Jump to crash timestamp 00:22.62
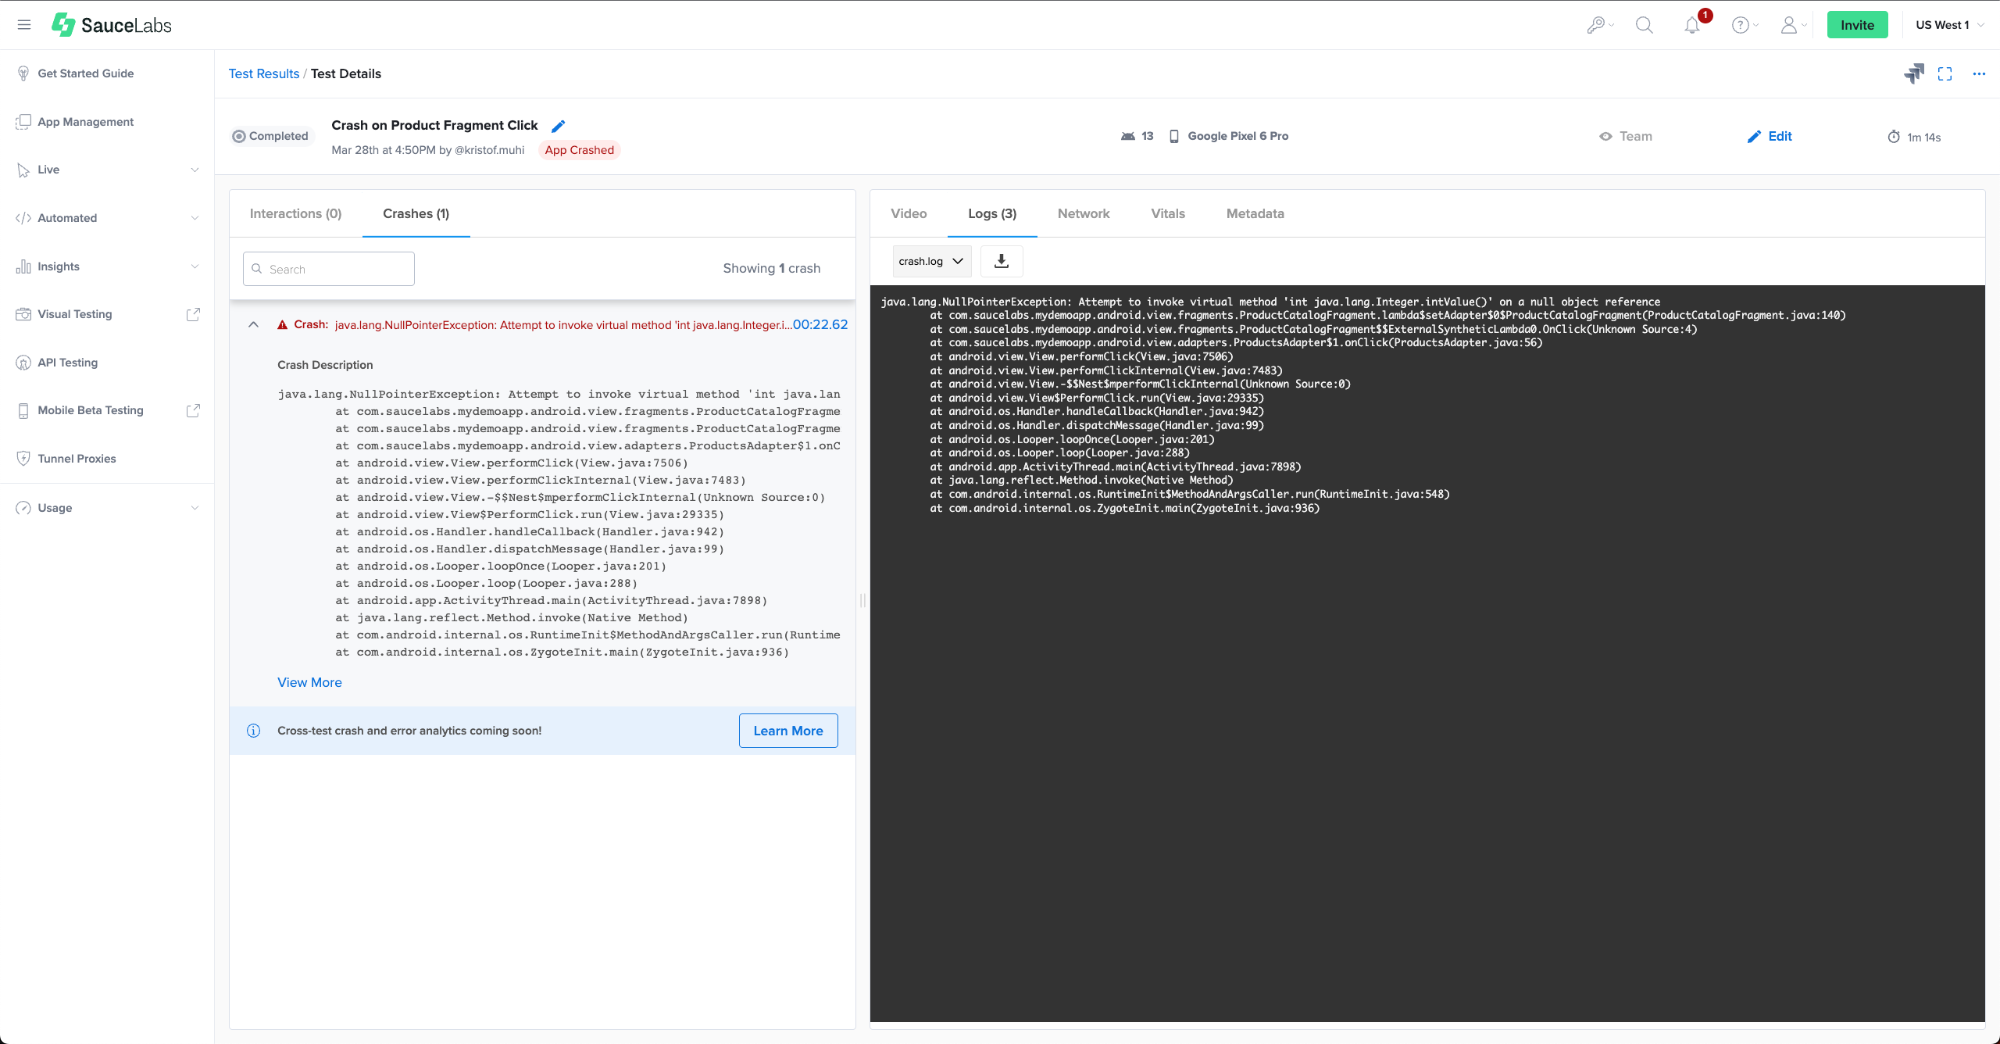This screenshot has width=2000, height=1044. pos(820,324)
